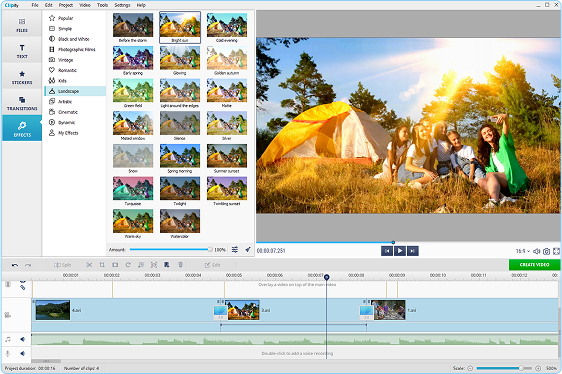The image size is (562, 374).
Task: Select the Popular effects category
Action: tap(75, 18)
